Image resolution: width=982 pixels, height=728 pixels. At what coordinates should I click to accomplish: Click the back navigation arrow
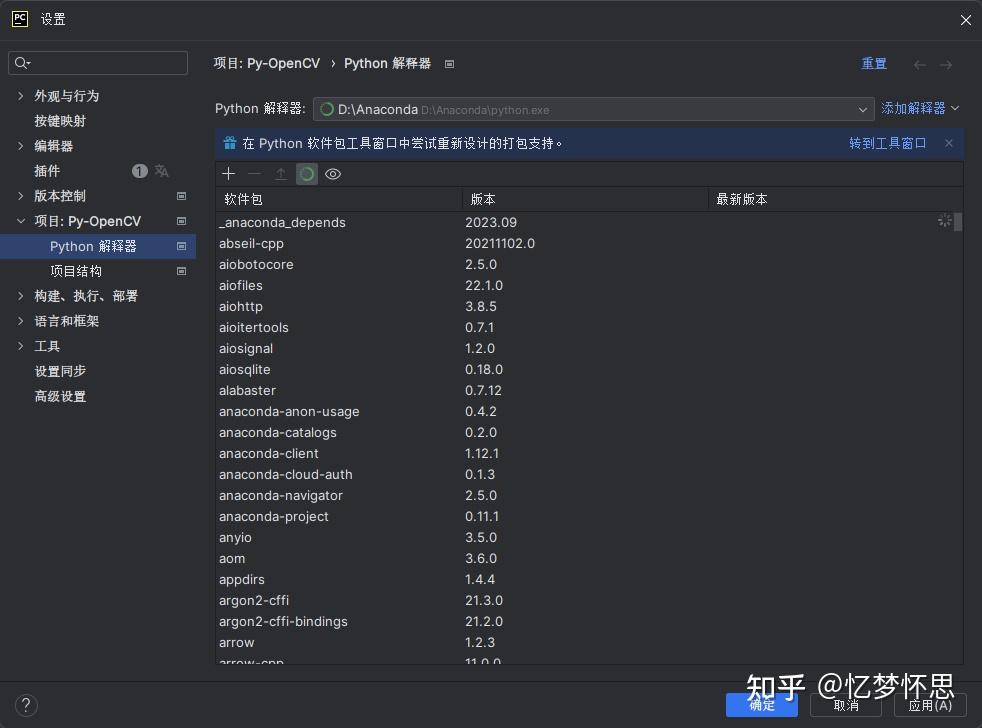[x=919, y=63]
